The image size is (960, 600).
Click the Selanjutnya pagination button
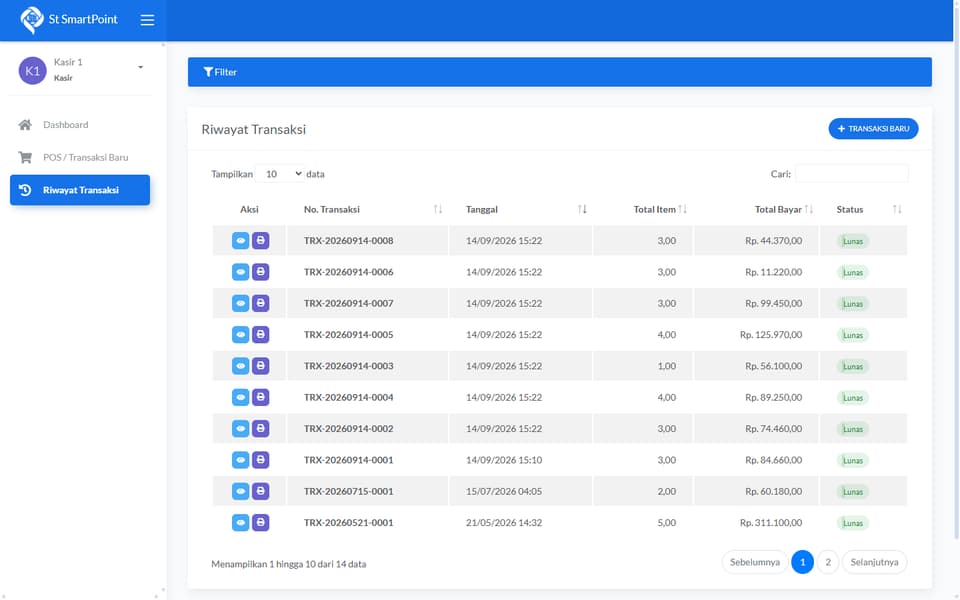click(x=874, y=562)
